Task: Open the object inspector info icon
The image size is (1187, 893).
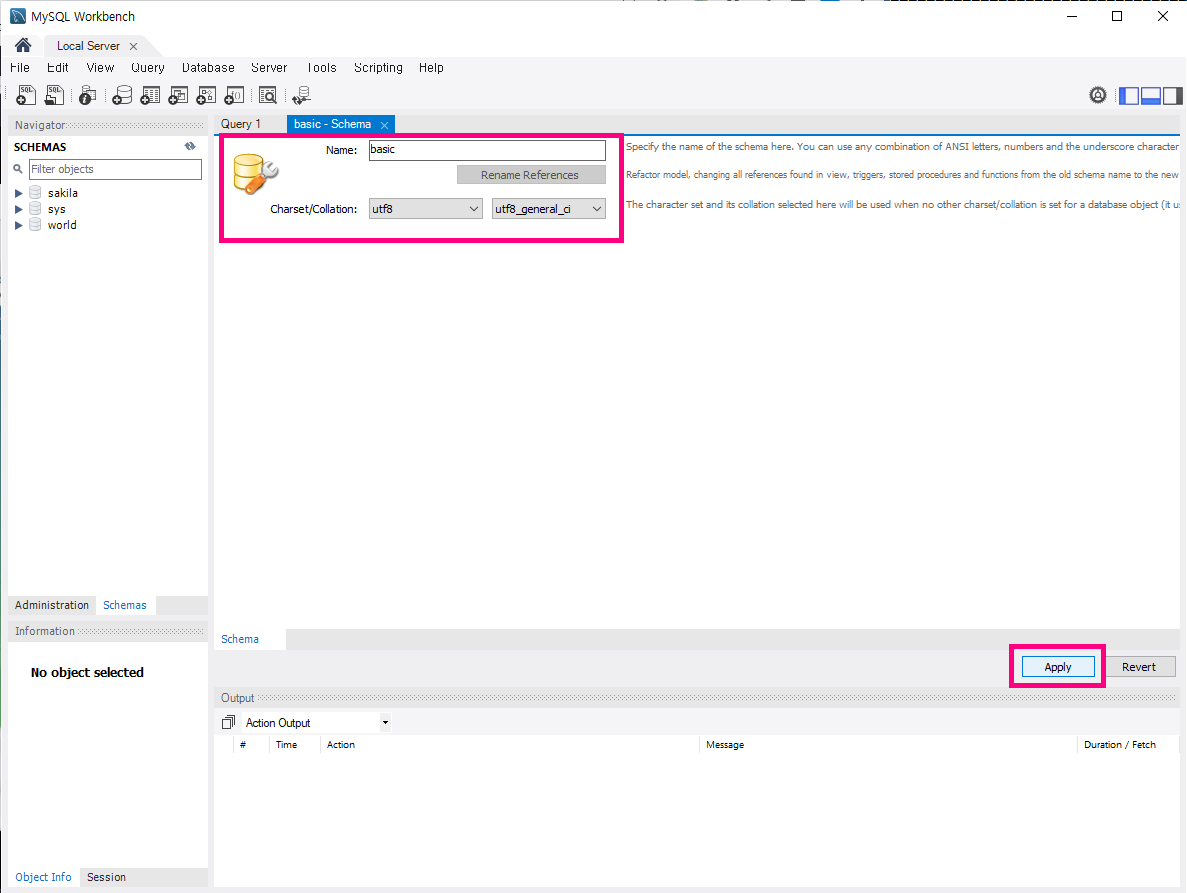Action: coord(87,95)
